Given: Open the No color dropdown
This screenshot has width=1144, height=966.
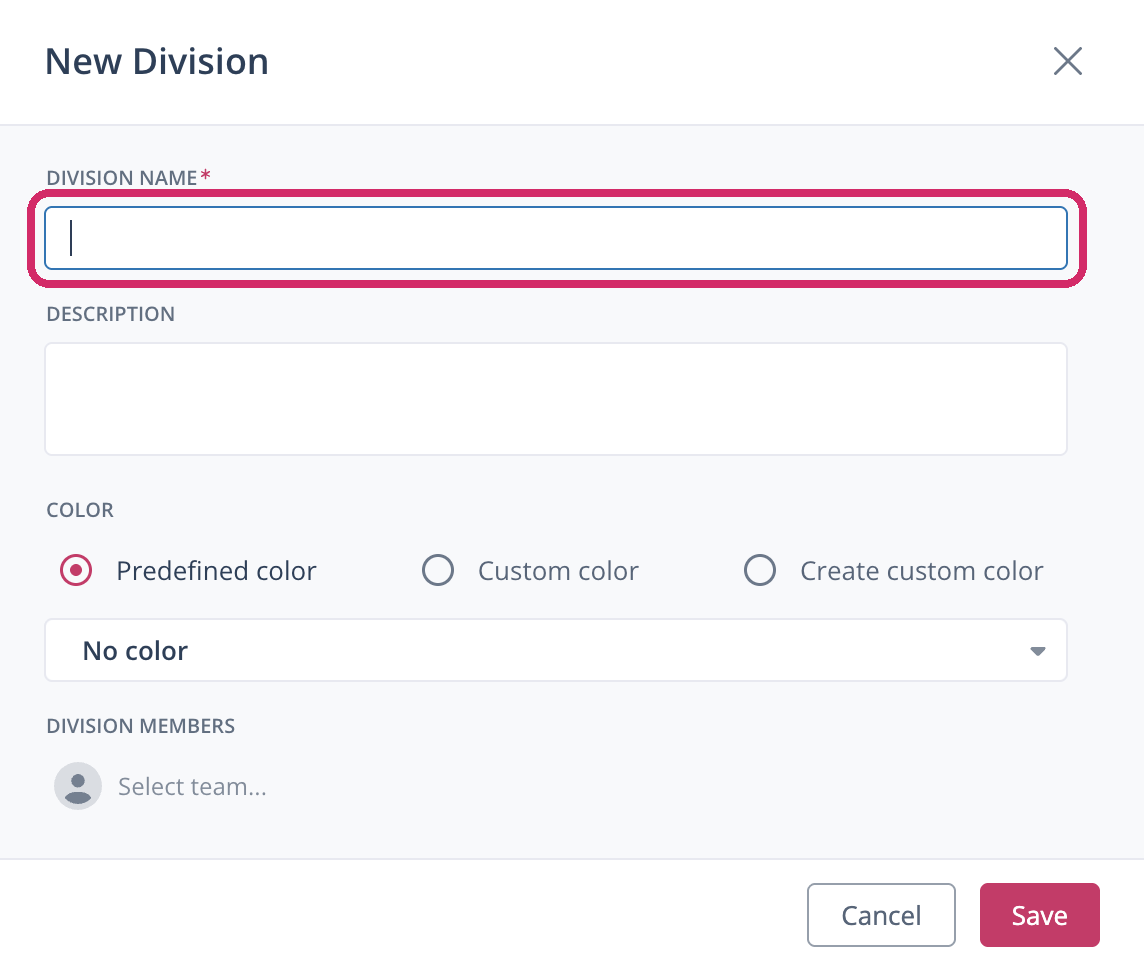Looking at the screenshot, I should [x=556, y=650].
